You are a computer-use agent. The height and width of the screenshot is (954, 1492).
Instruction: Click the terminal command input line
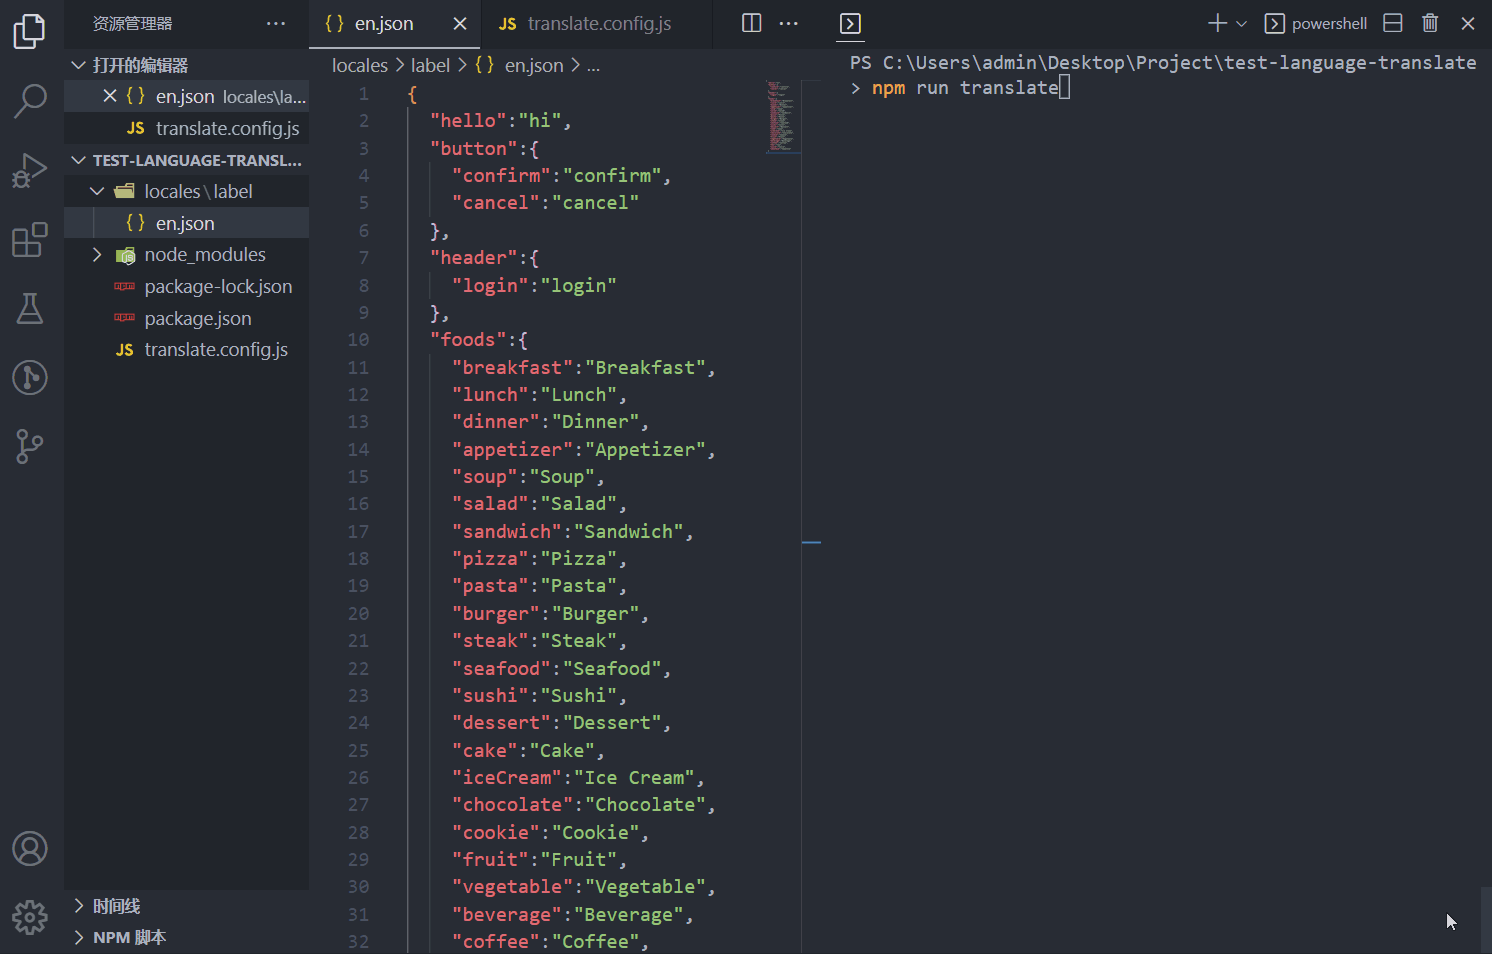pyautogui.click(x=960, y=88)
